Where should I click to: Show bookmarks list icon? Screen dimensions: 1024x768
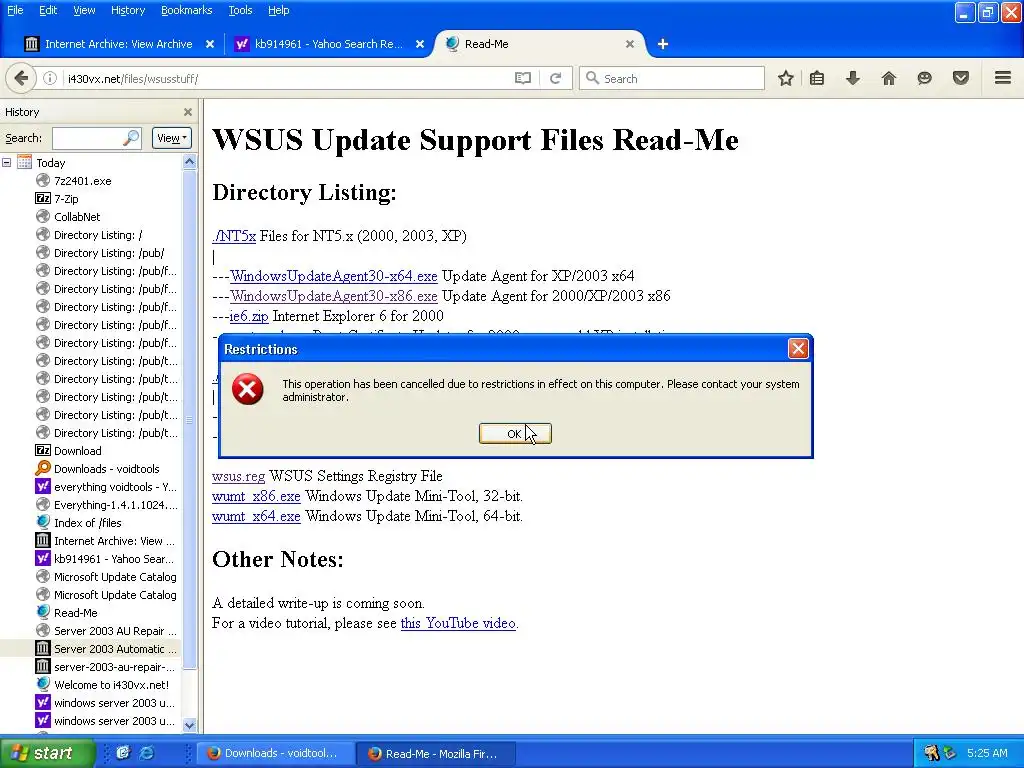(817, 78)
